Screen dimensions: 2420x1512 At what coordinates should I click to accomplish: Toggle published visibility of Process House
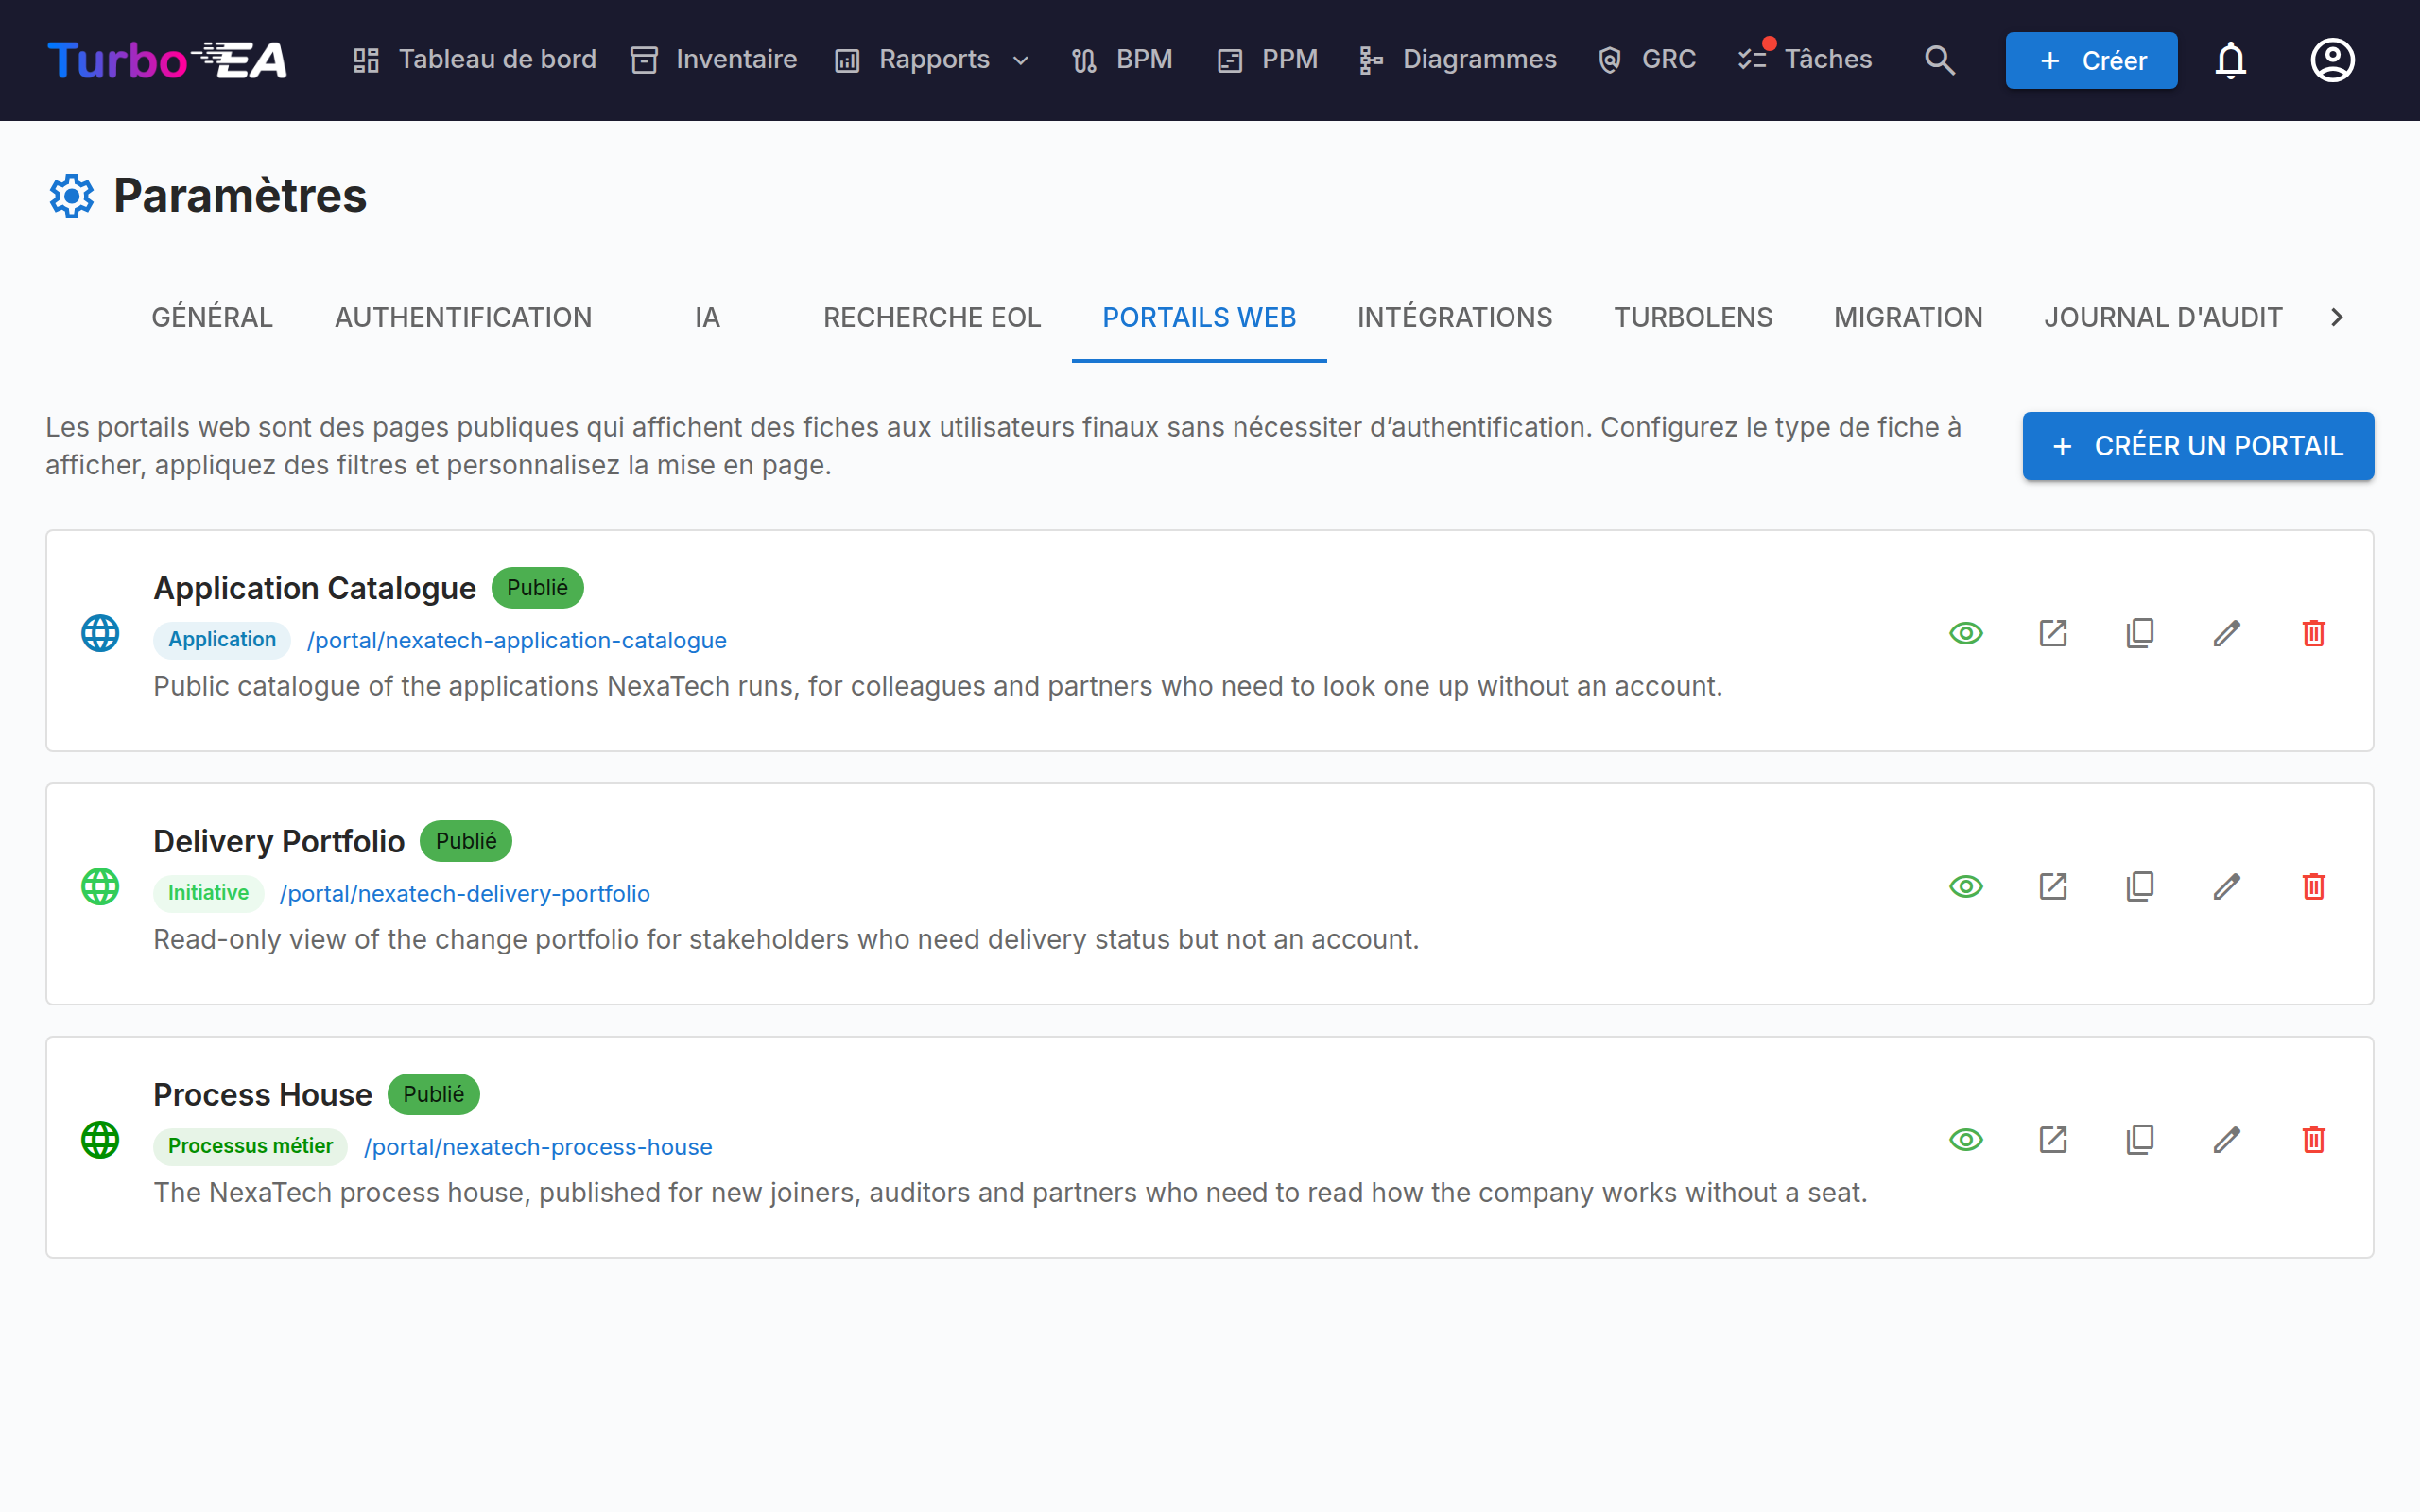tap(1966, 1140)
